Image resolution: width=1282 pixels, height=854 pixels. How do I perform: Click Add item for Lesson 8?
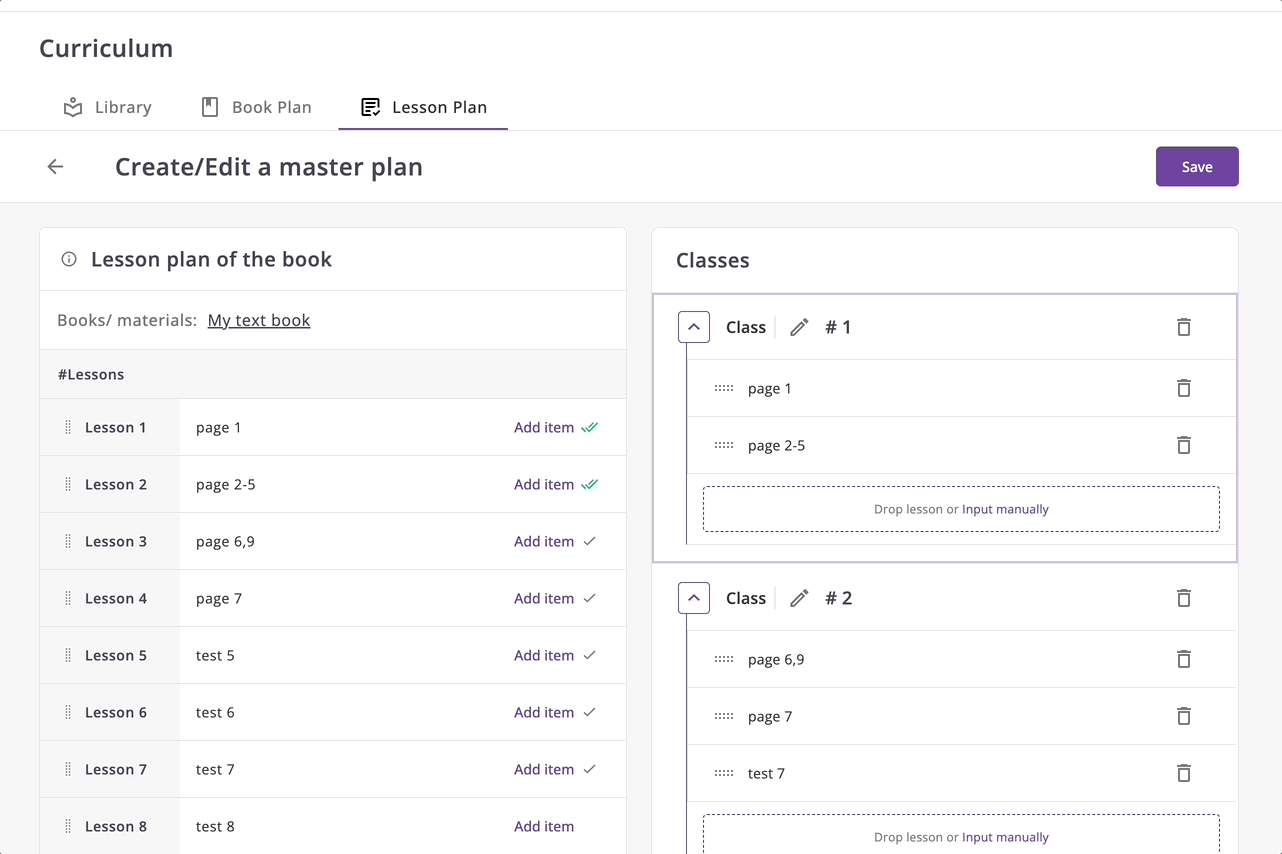(x=544, y=826)
